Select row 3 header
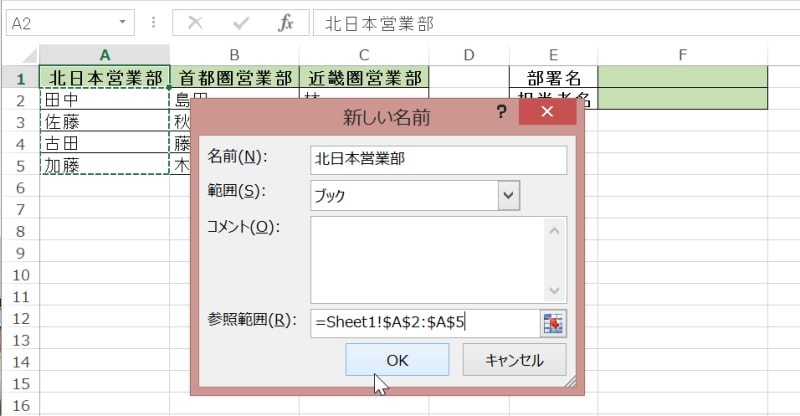800x416 pixels. click(20, 122)
